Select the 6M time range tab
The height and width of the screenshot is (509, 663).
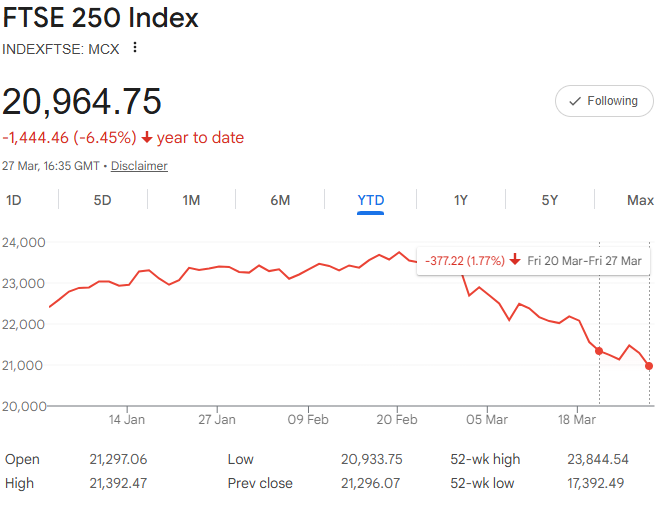click(x=280, y=200)
